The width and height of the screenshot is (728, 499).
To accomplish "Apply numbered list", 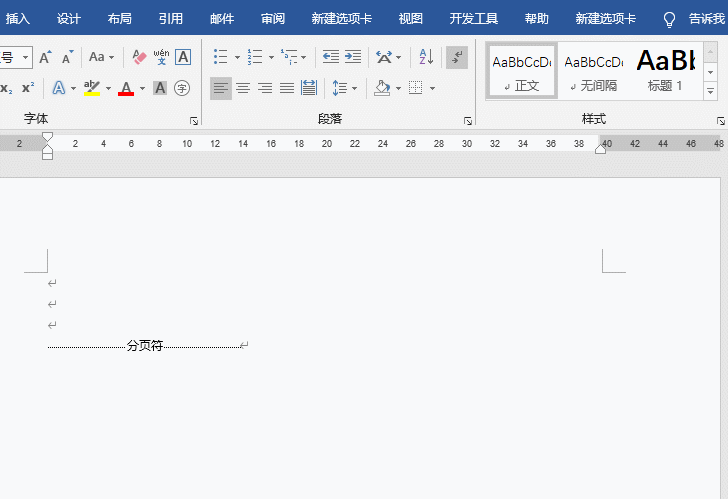I will coord(255,57).
